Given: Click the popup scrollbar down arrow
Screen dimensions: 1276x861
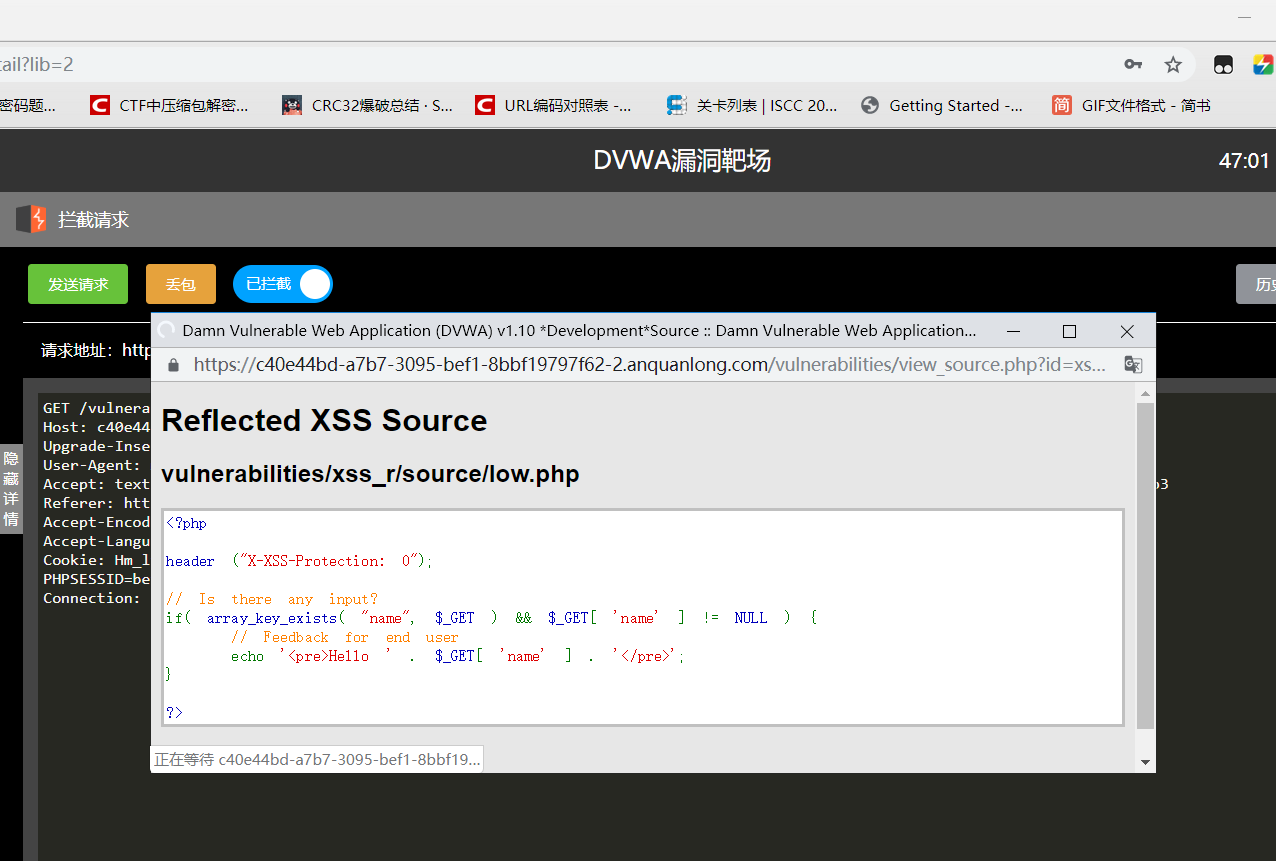Looking at the screenshot, I should pos(1145,762).
